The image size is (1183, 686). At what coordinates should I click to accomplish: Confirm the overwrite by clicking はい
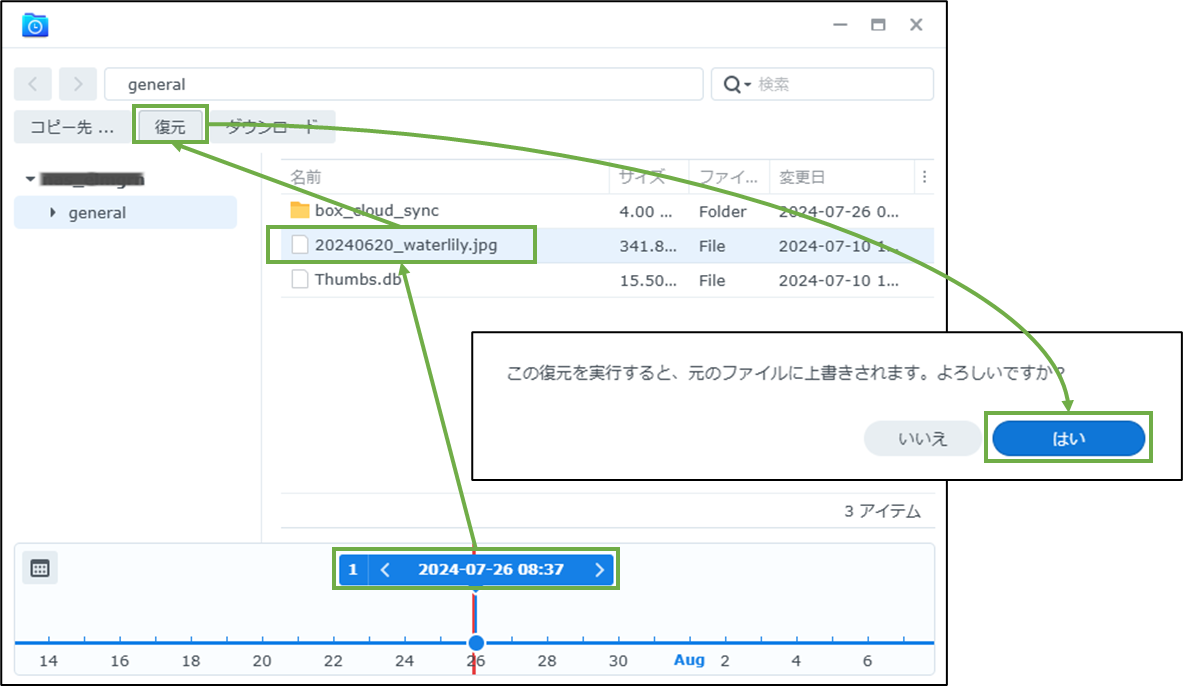[1068, 437]
